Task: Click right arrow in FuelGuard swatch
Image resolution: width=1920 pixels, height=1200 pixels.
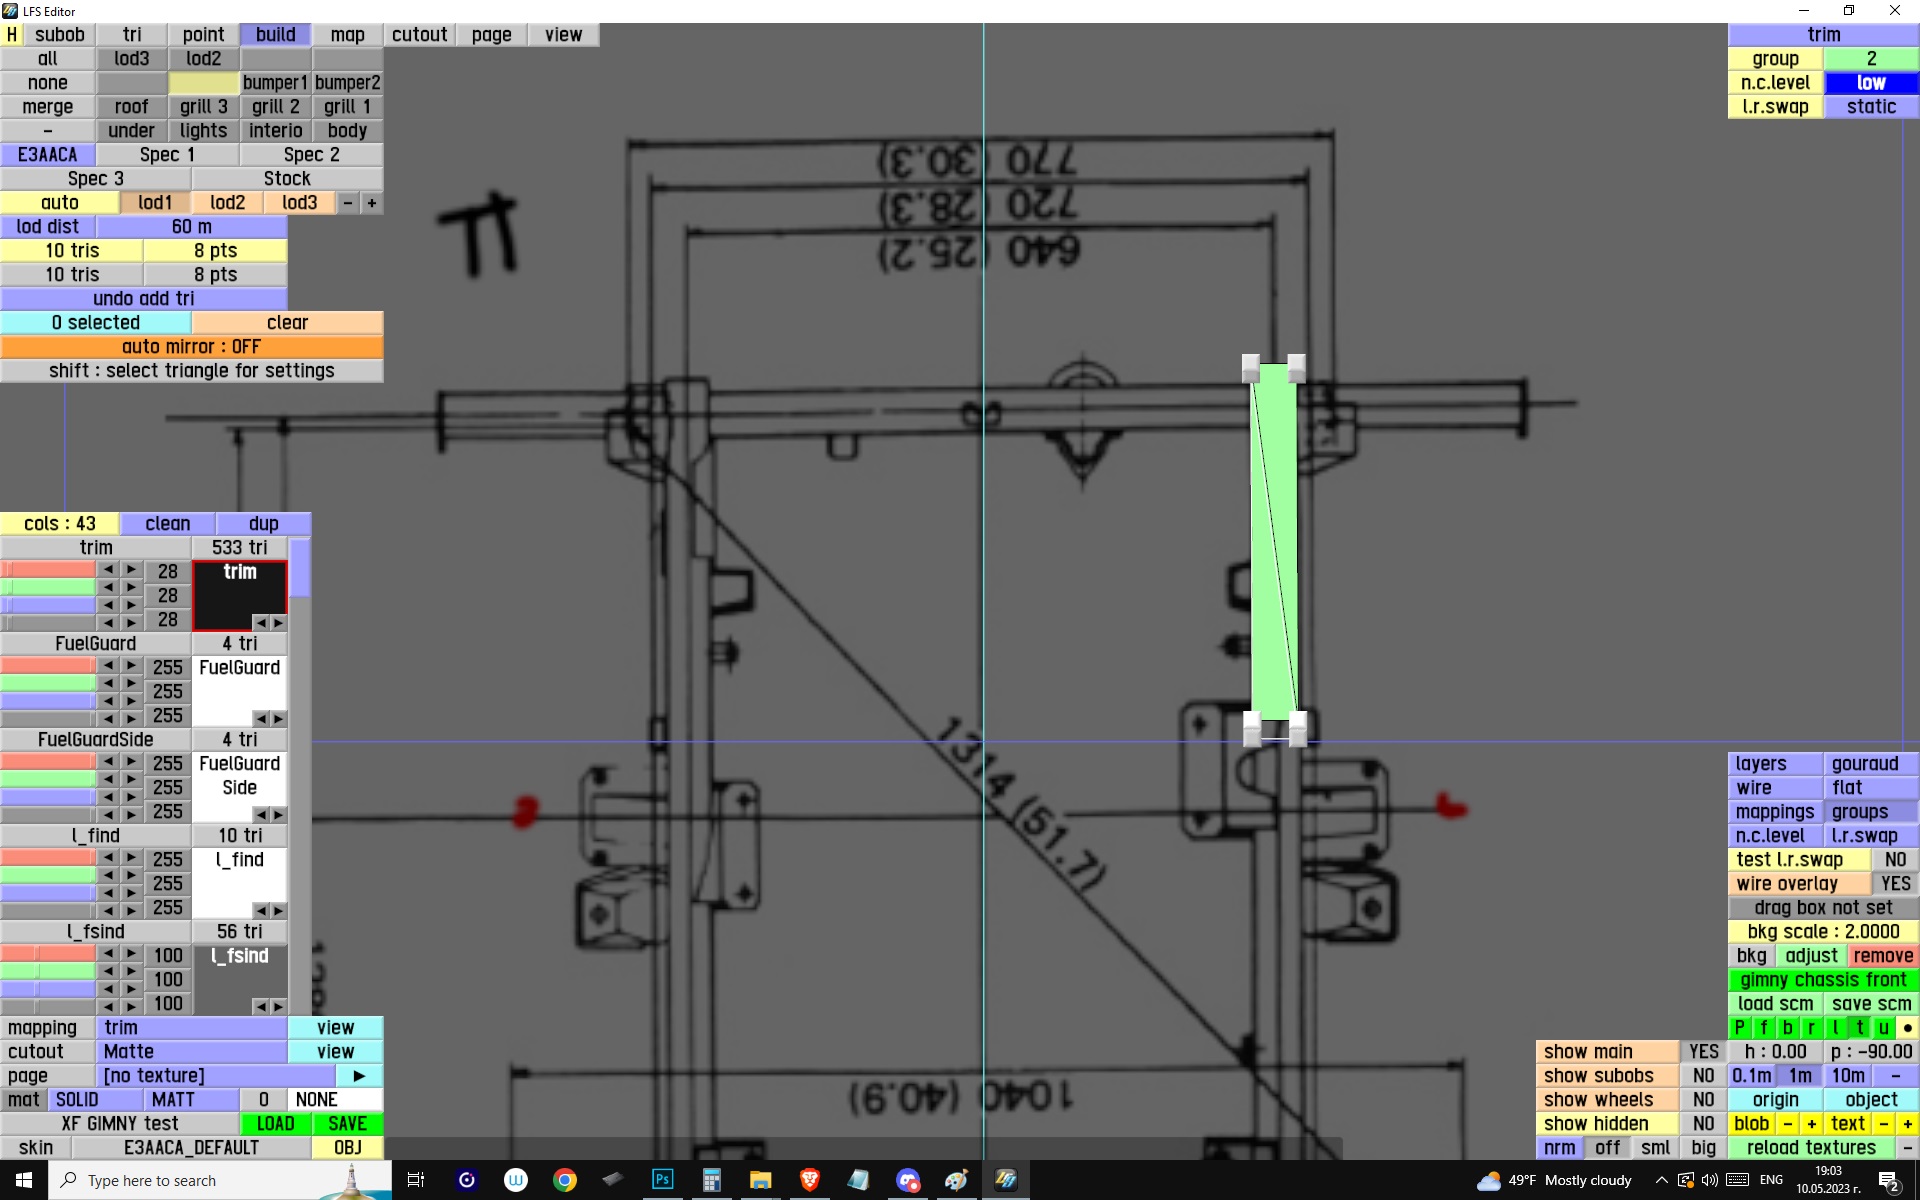Action: tap(278, 718)
